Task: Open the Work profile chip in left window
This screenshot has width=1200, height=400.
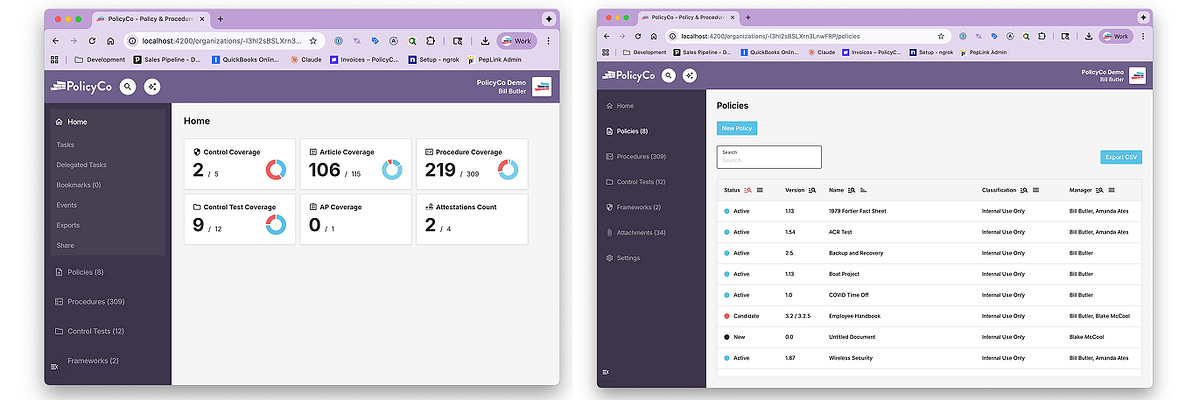Action: coord(518,41)
